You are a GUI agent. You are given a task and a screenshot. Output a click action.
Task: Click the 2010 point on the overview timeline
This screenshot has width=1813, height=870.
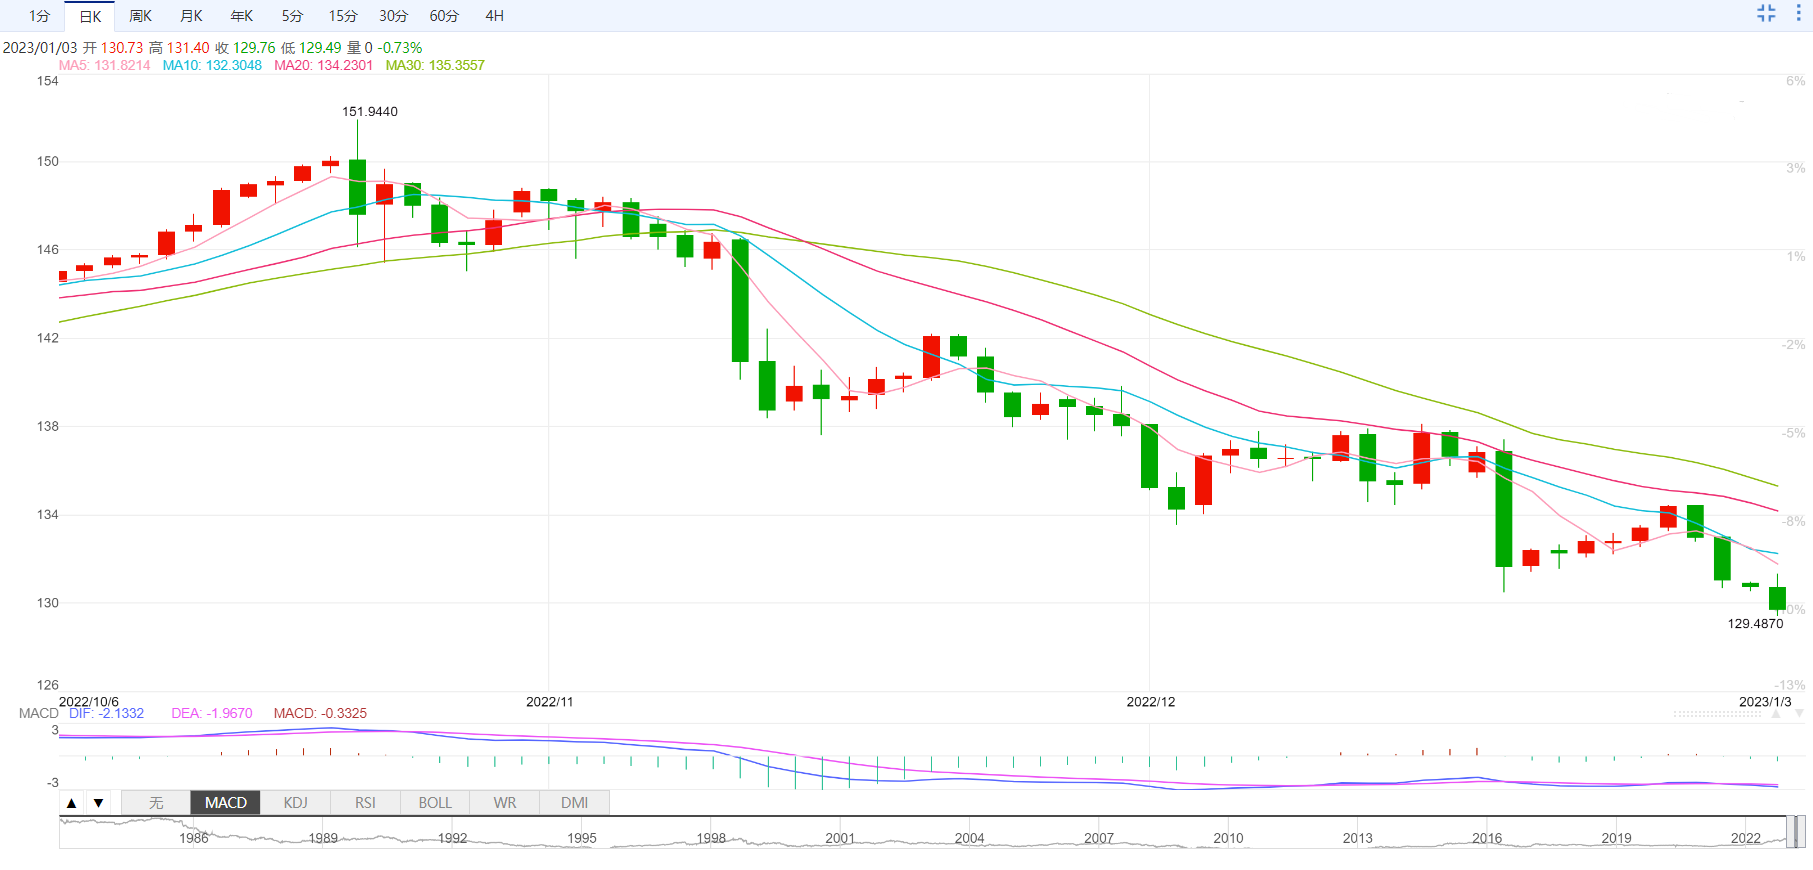pos(1228,838)
